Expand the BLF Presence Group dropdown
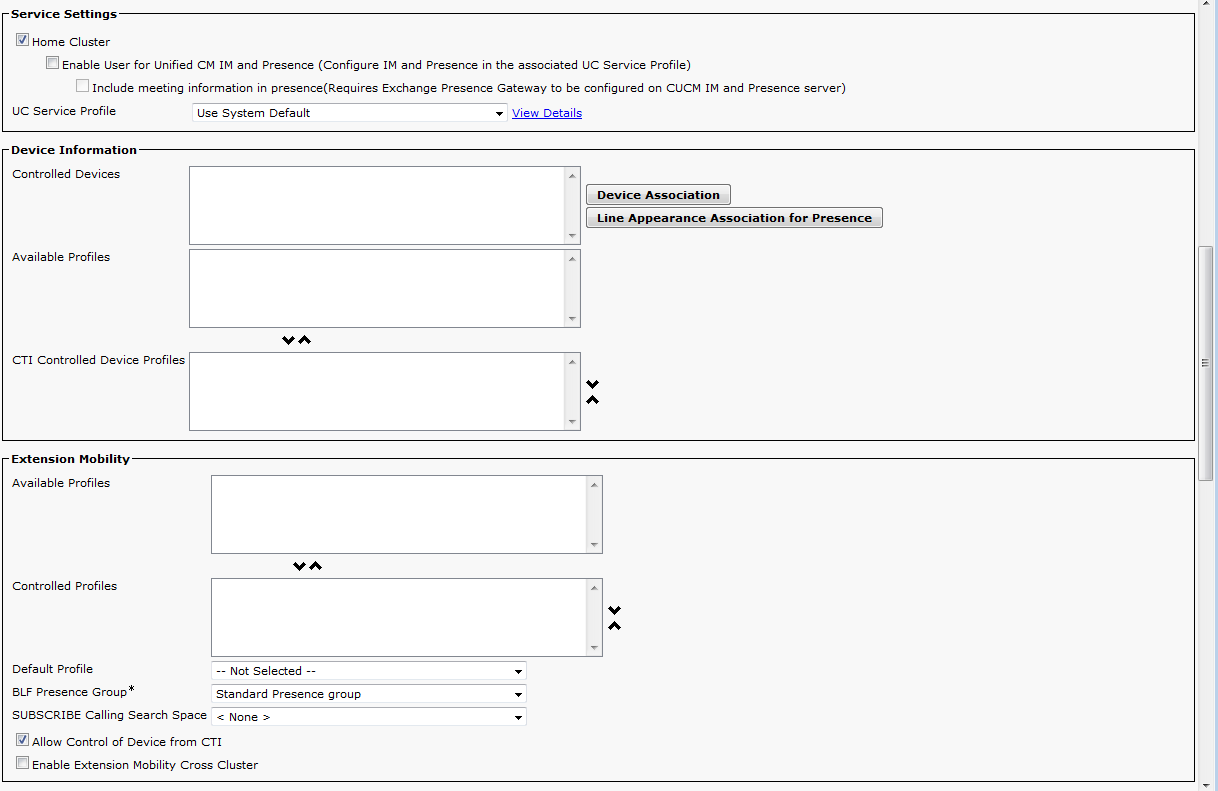 [368, 694]
